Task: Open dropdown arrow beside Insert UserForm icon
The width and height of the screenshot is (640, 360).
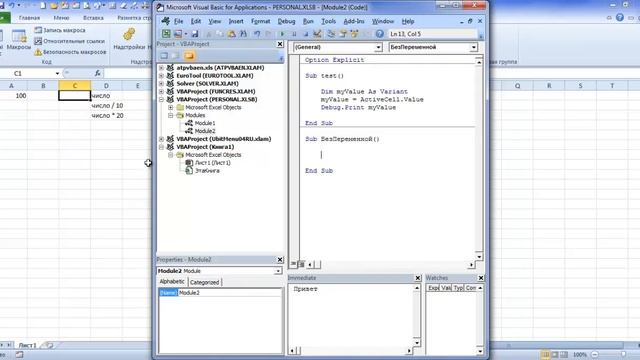Action: 186,34
